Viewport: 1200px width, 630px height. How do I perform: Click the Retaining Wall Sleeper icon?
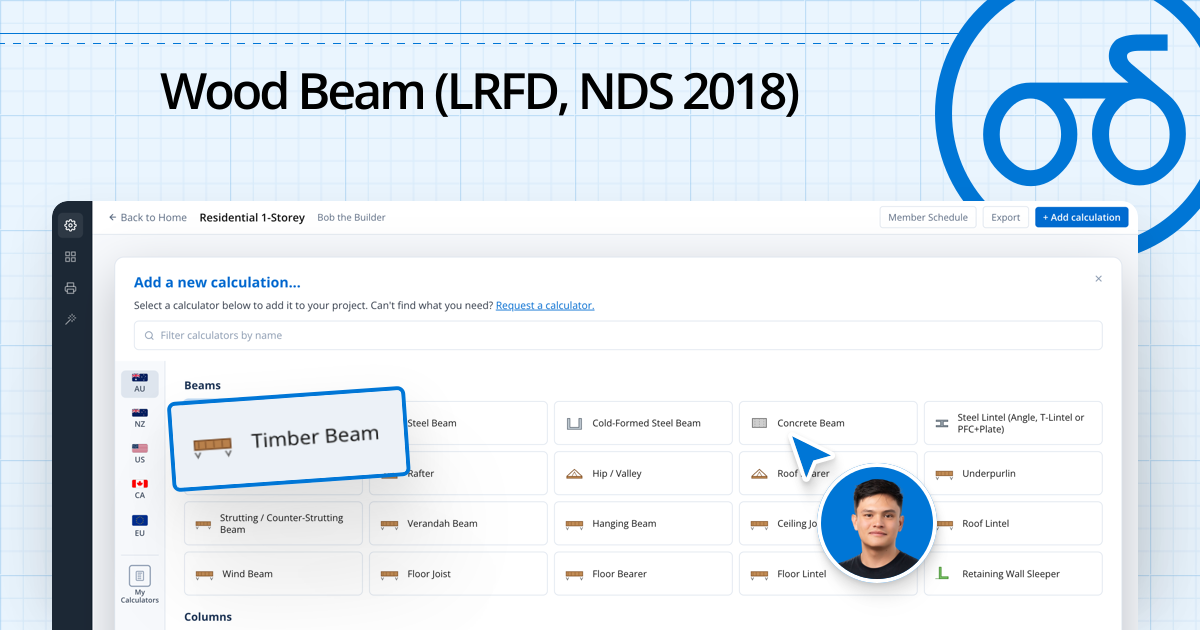point(943,574)
